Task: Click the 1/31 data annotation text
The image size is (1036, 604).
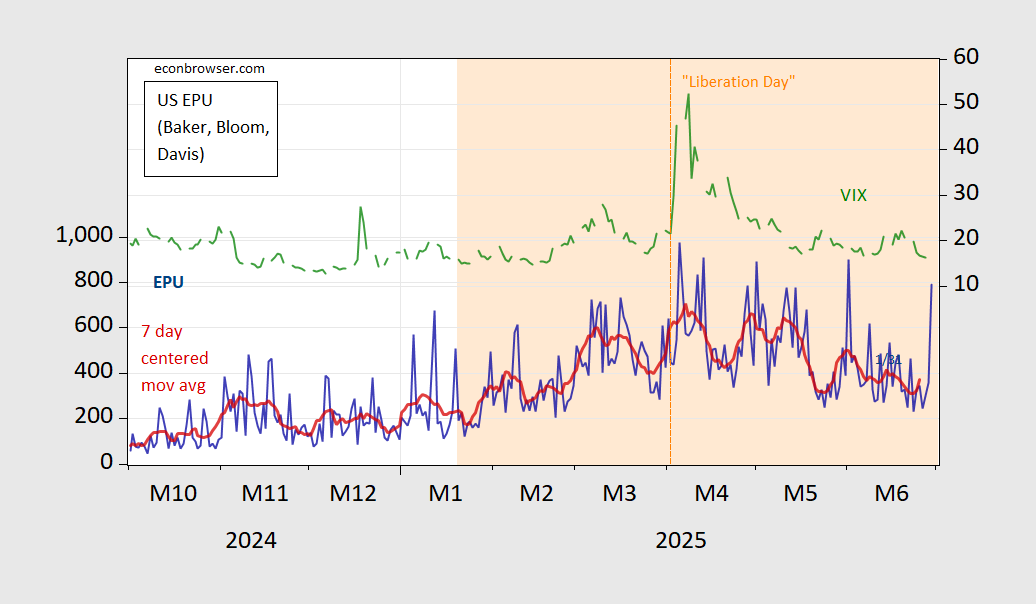Action: click(888, 359)
